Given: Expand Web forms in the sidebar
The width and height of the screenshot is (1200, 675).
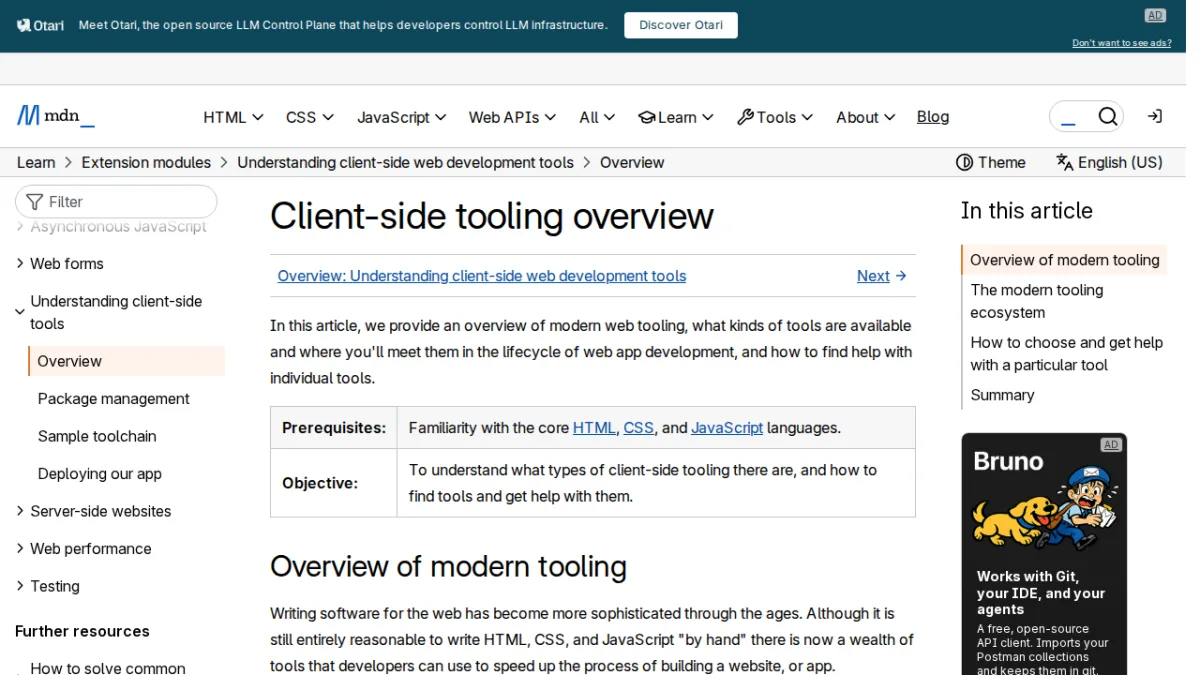Looking at the screenshot, I should click(67, 264).
